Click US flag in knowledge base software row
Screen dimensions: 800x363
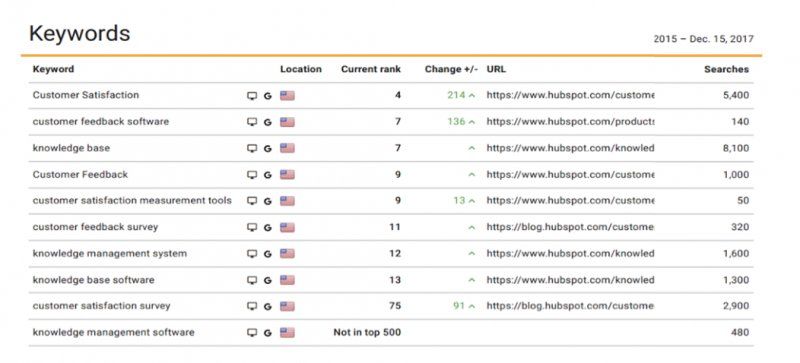tap(287, 280)
